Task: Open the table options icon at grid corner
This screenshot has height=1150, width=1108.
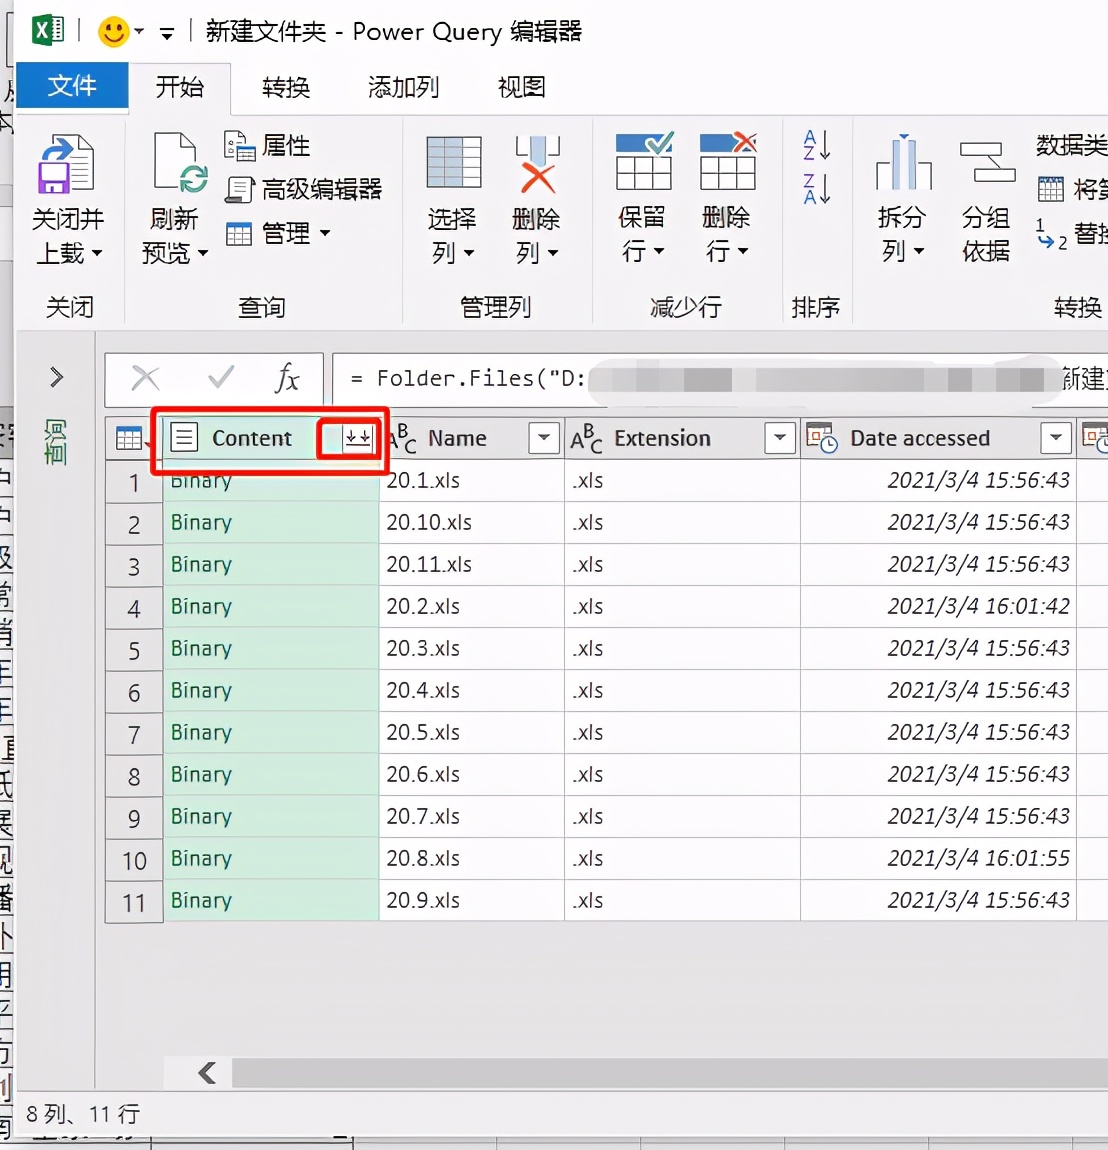Action: click(131, 439)
